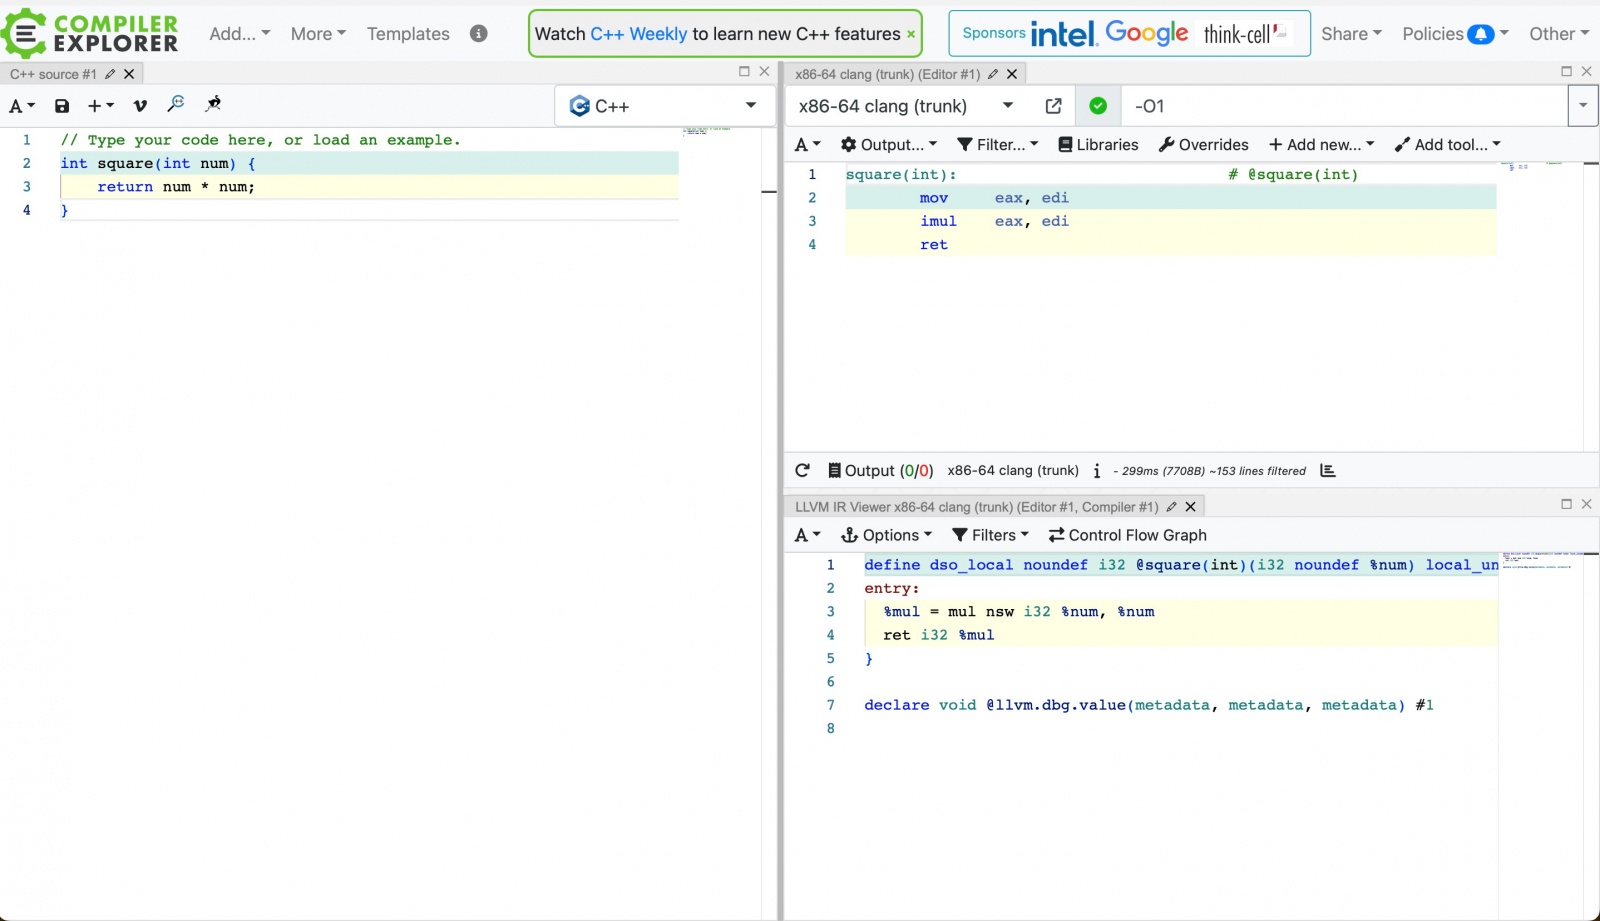Show compiler info 'i' icon in output bar
Image resolution: width=1600 pixels, height=921 pixels.
point(1097,471)
